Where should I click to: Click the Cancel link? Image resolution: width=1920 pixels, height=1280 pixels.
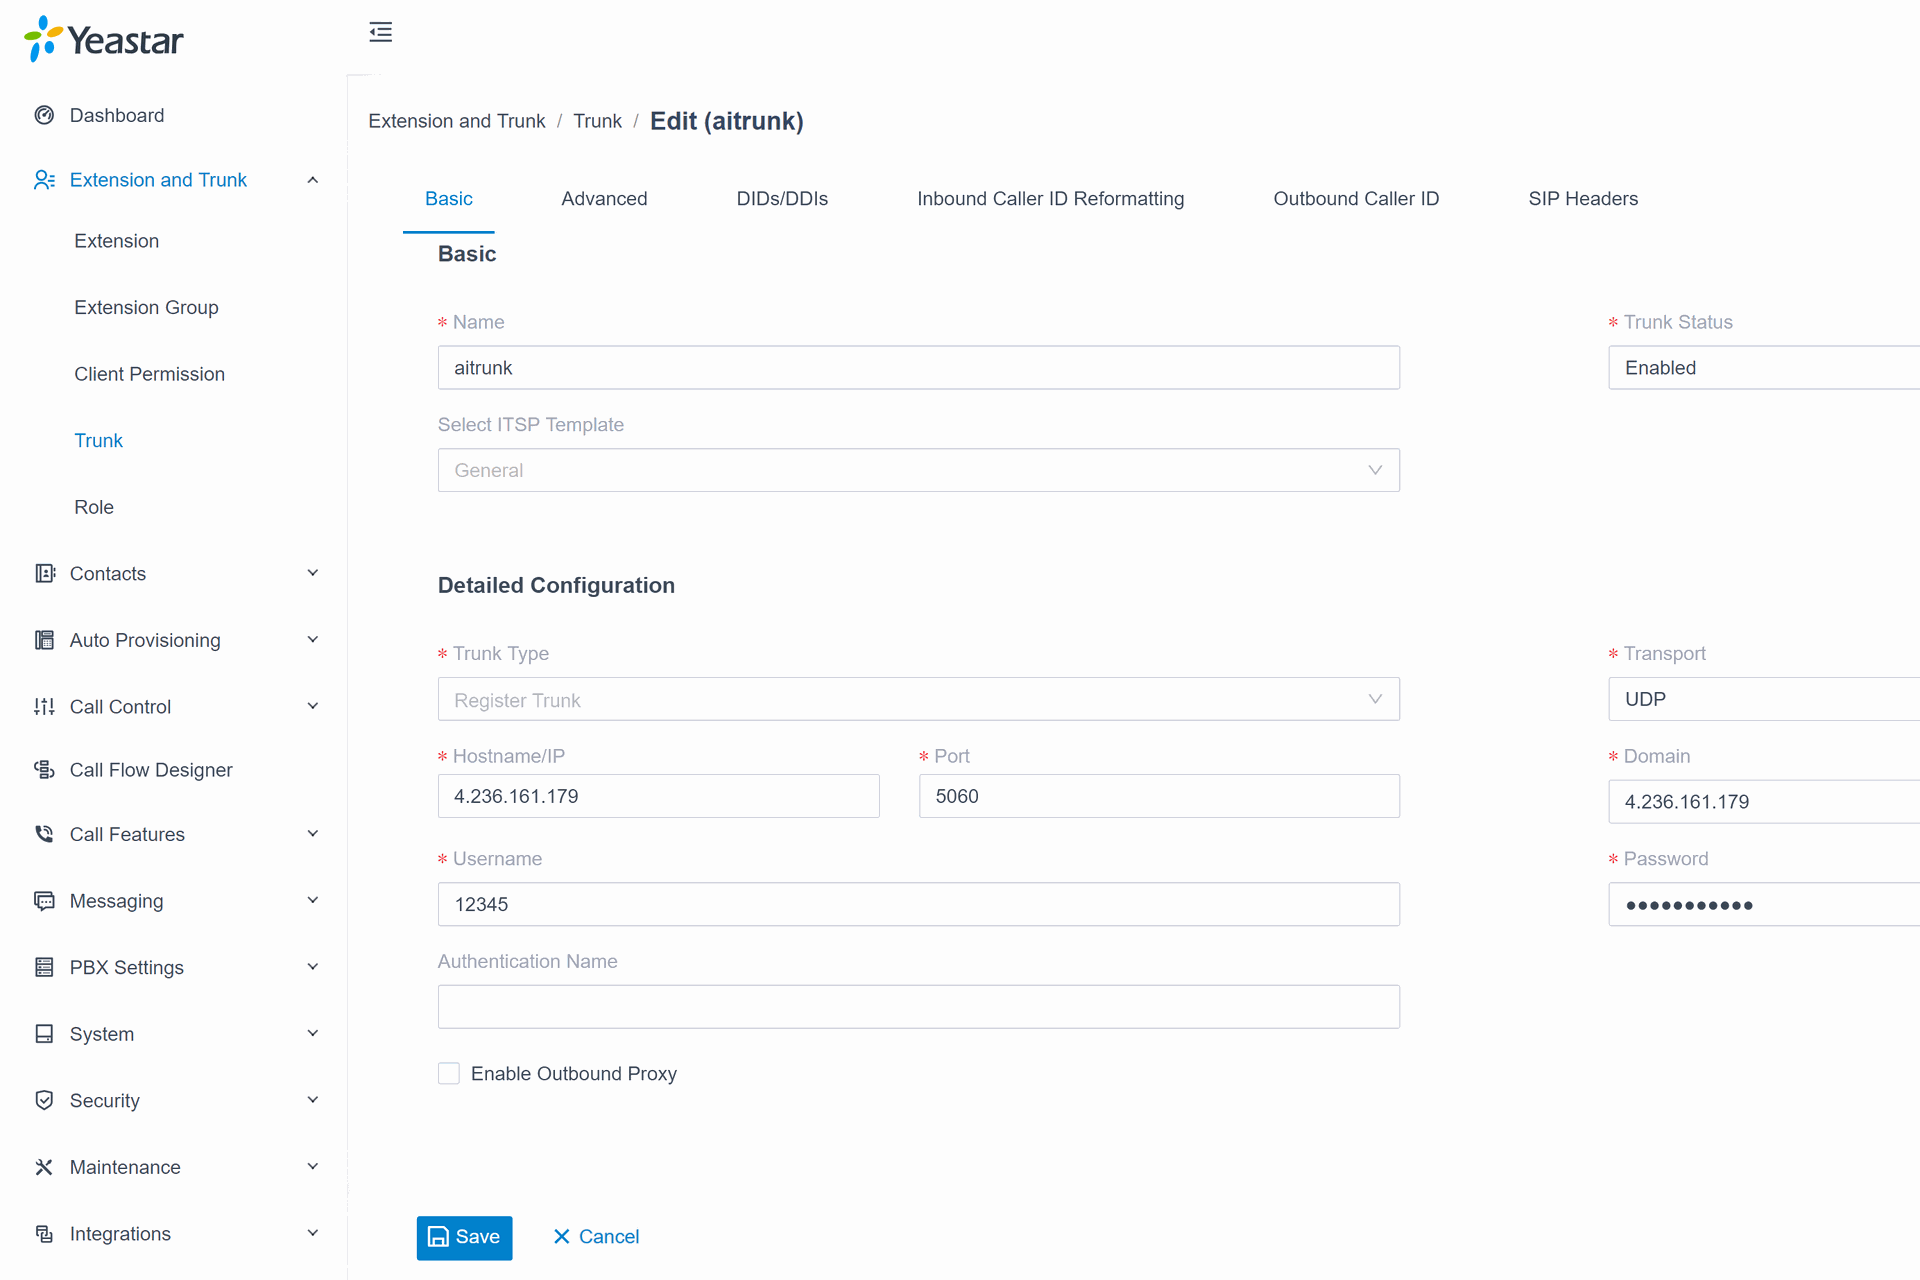596,1237
